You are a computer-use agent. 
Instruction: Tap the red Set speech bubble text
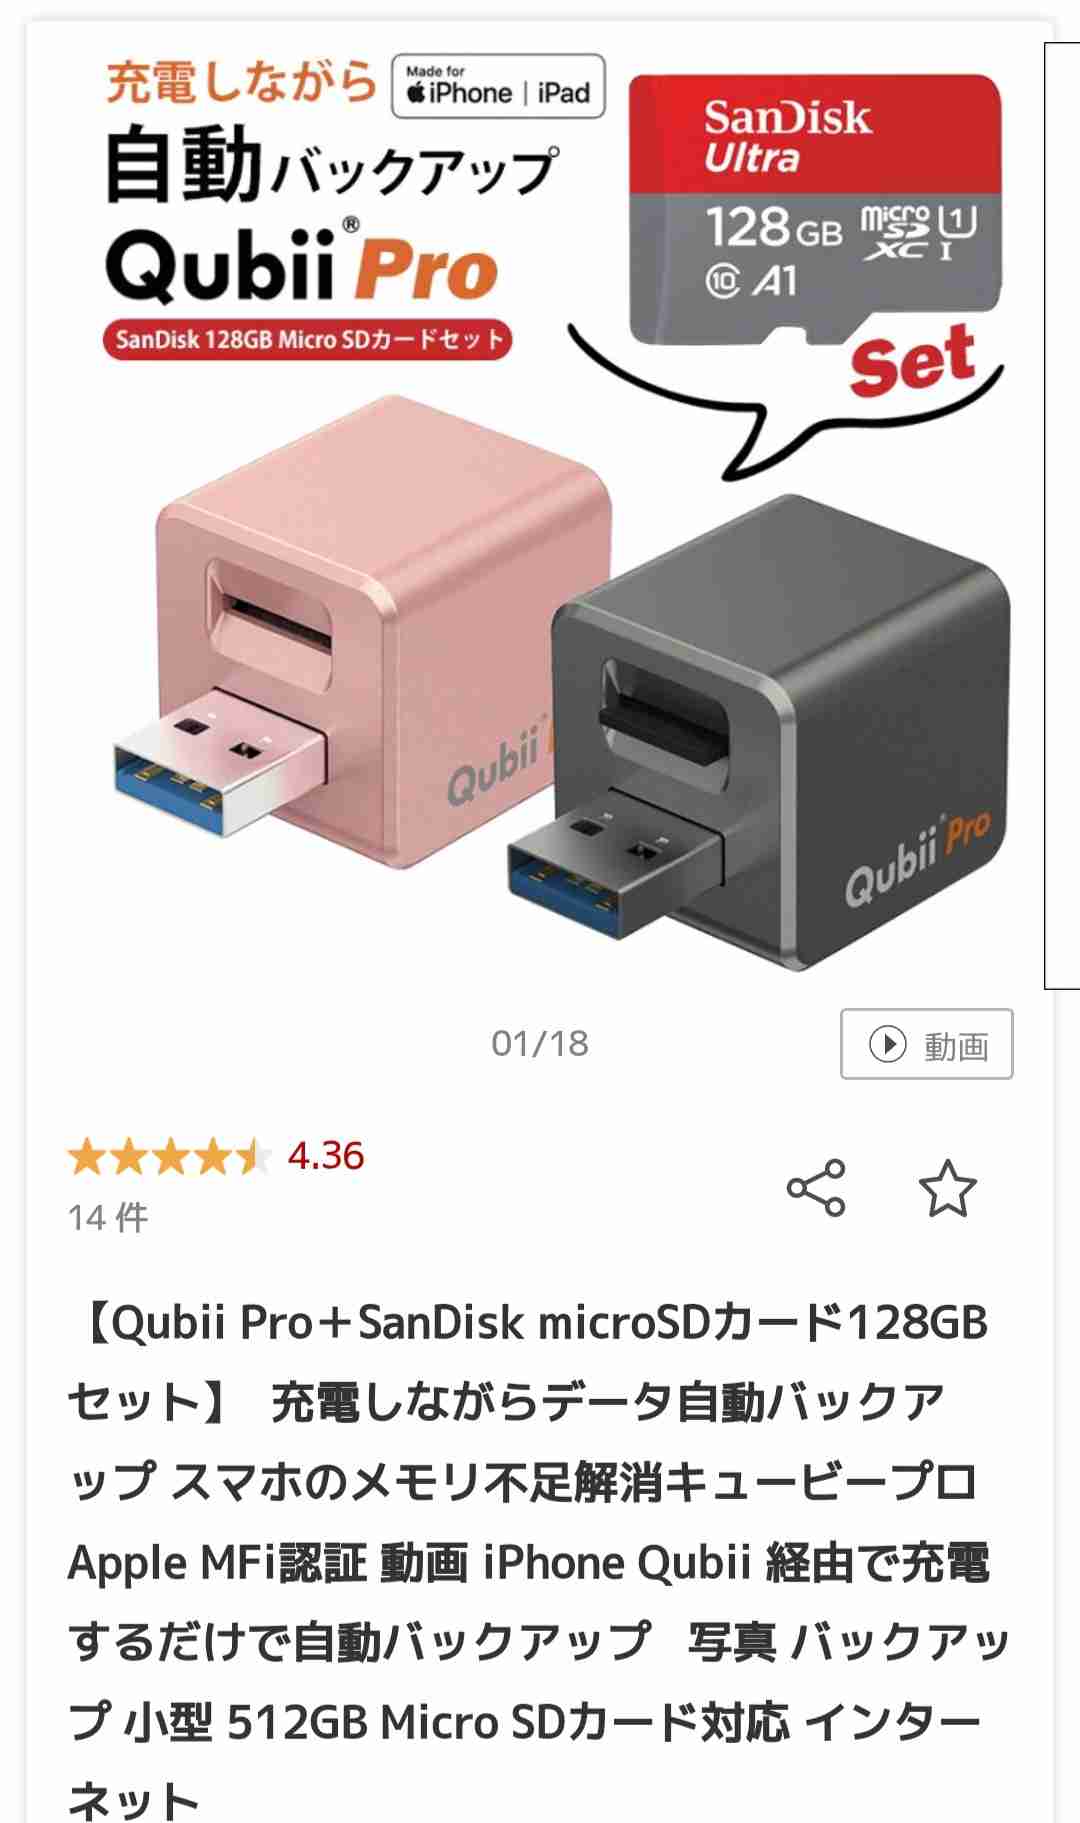coord(912,361)
